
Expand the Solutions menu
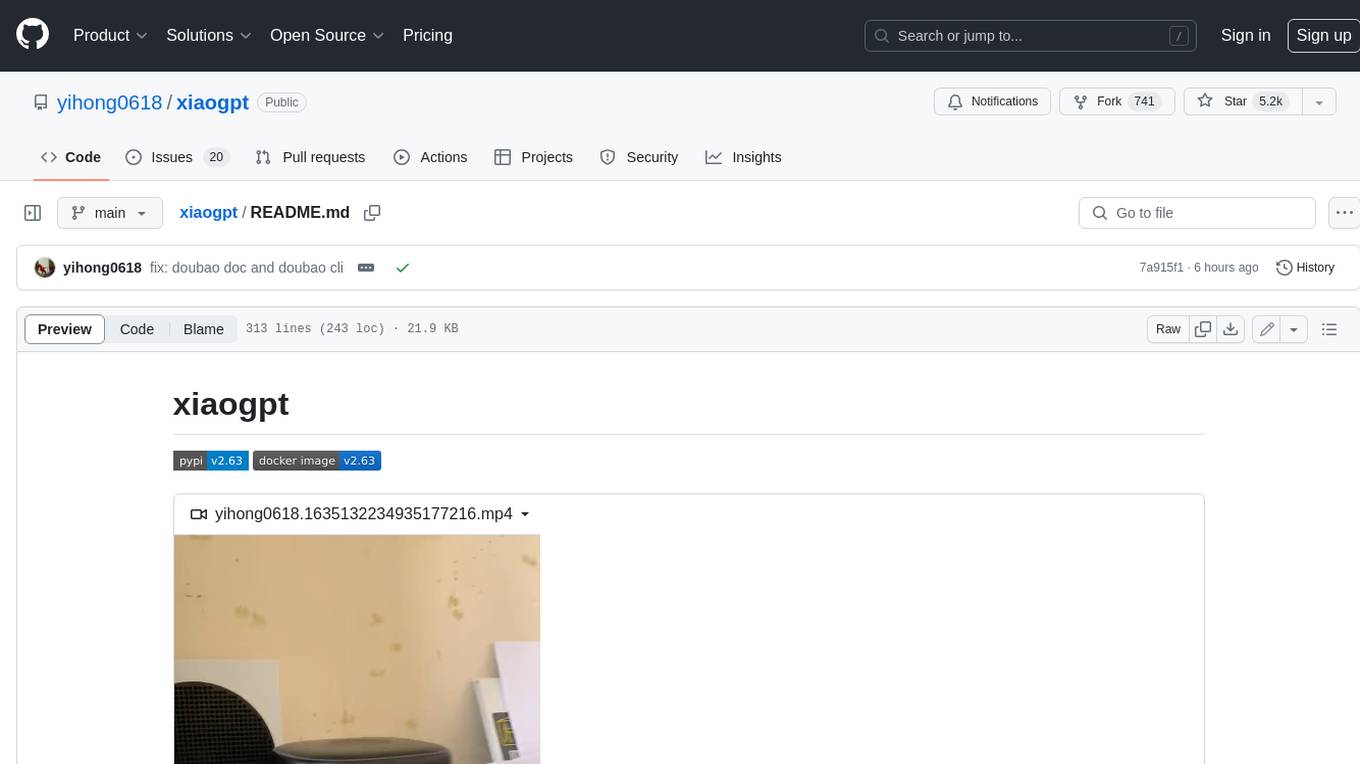click(209, 35)
